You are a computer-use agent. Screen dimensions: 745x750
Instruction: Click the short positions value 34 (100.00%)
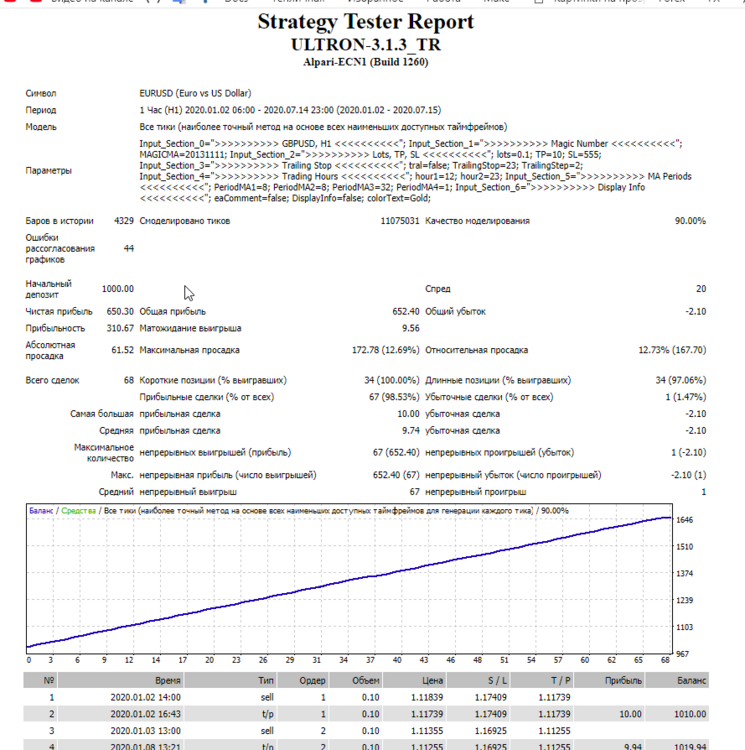(392, 380)
